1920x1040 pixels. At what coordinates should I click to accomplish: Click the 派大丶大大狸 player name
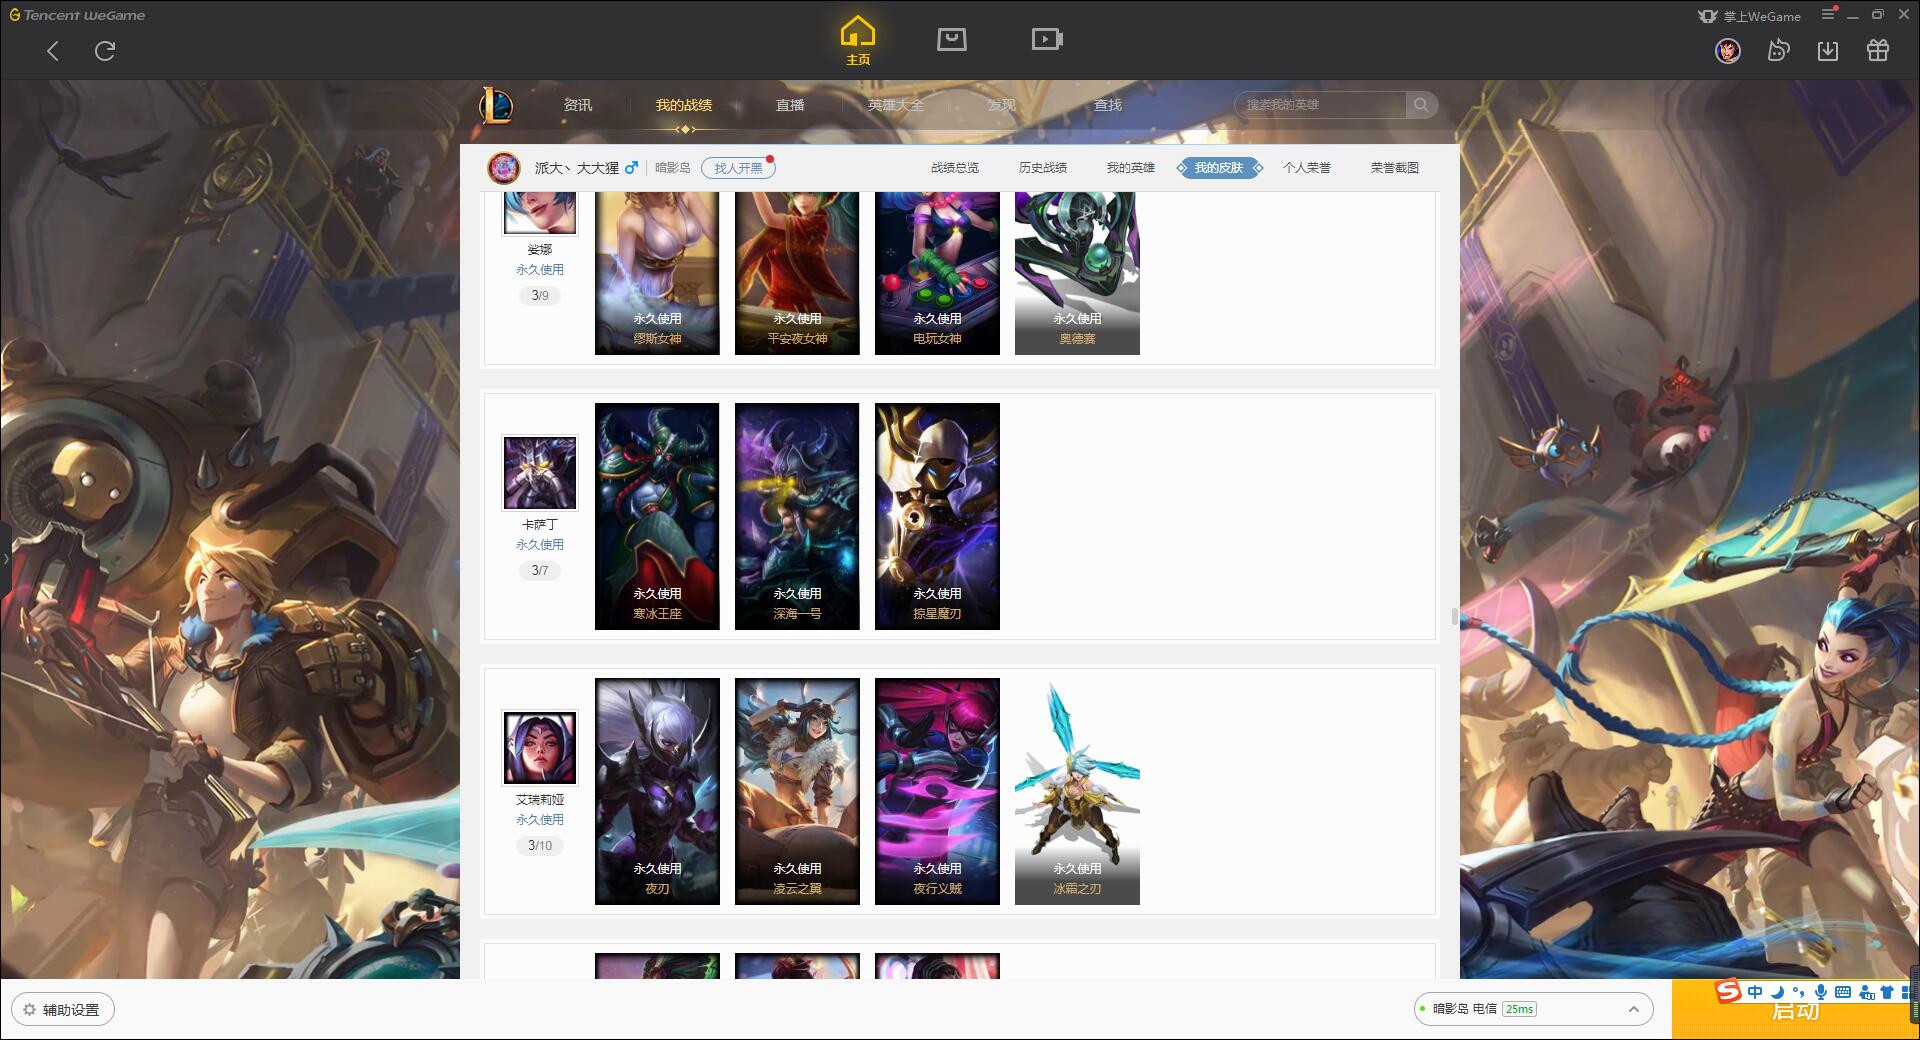(x=576, y=168)
